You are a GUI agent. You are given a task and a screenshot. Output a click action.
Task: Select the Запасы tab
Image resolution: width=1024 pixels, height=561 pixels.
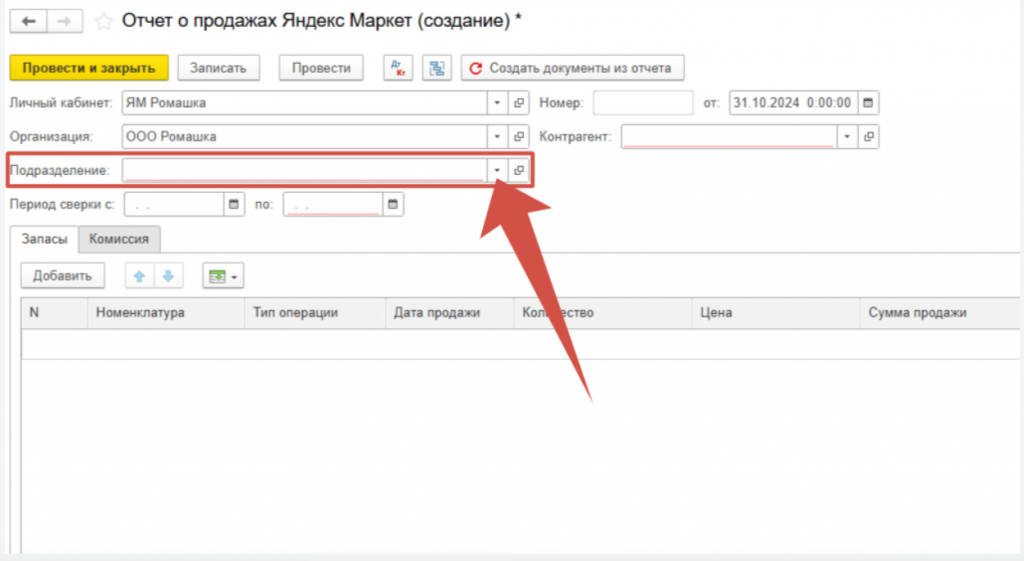point(46,239)
